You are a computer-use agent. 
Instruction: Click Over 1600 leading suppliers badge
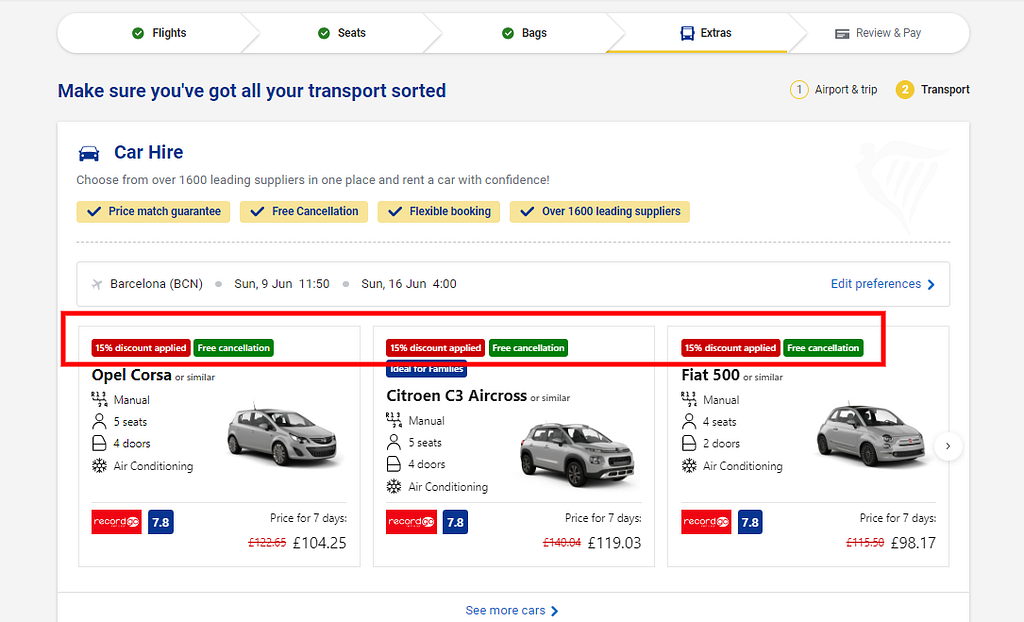point(600,212)
